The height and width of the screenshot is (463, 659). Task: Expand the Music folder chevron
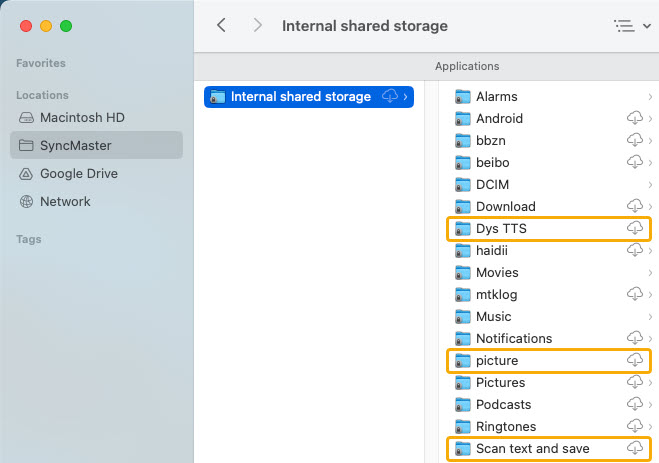pyautogui.click(x=650, y=316)
